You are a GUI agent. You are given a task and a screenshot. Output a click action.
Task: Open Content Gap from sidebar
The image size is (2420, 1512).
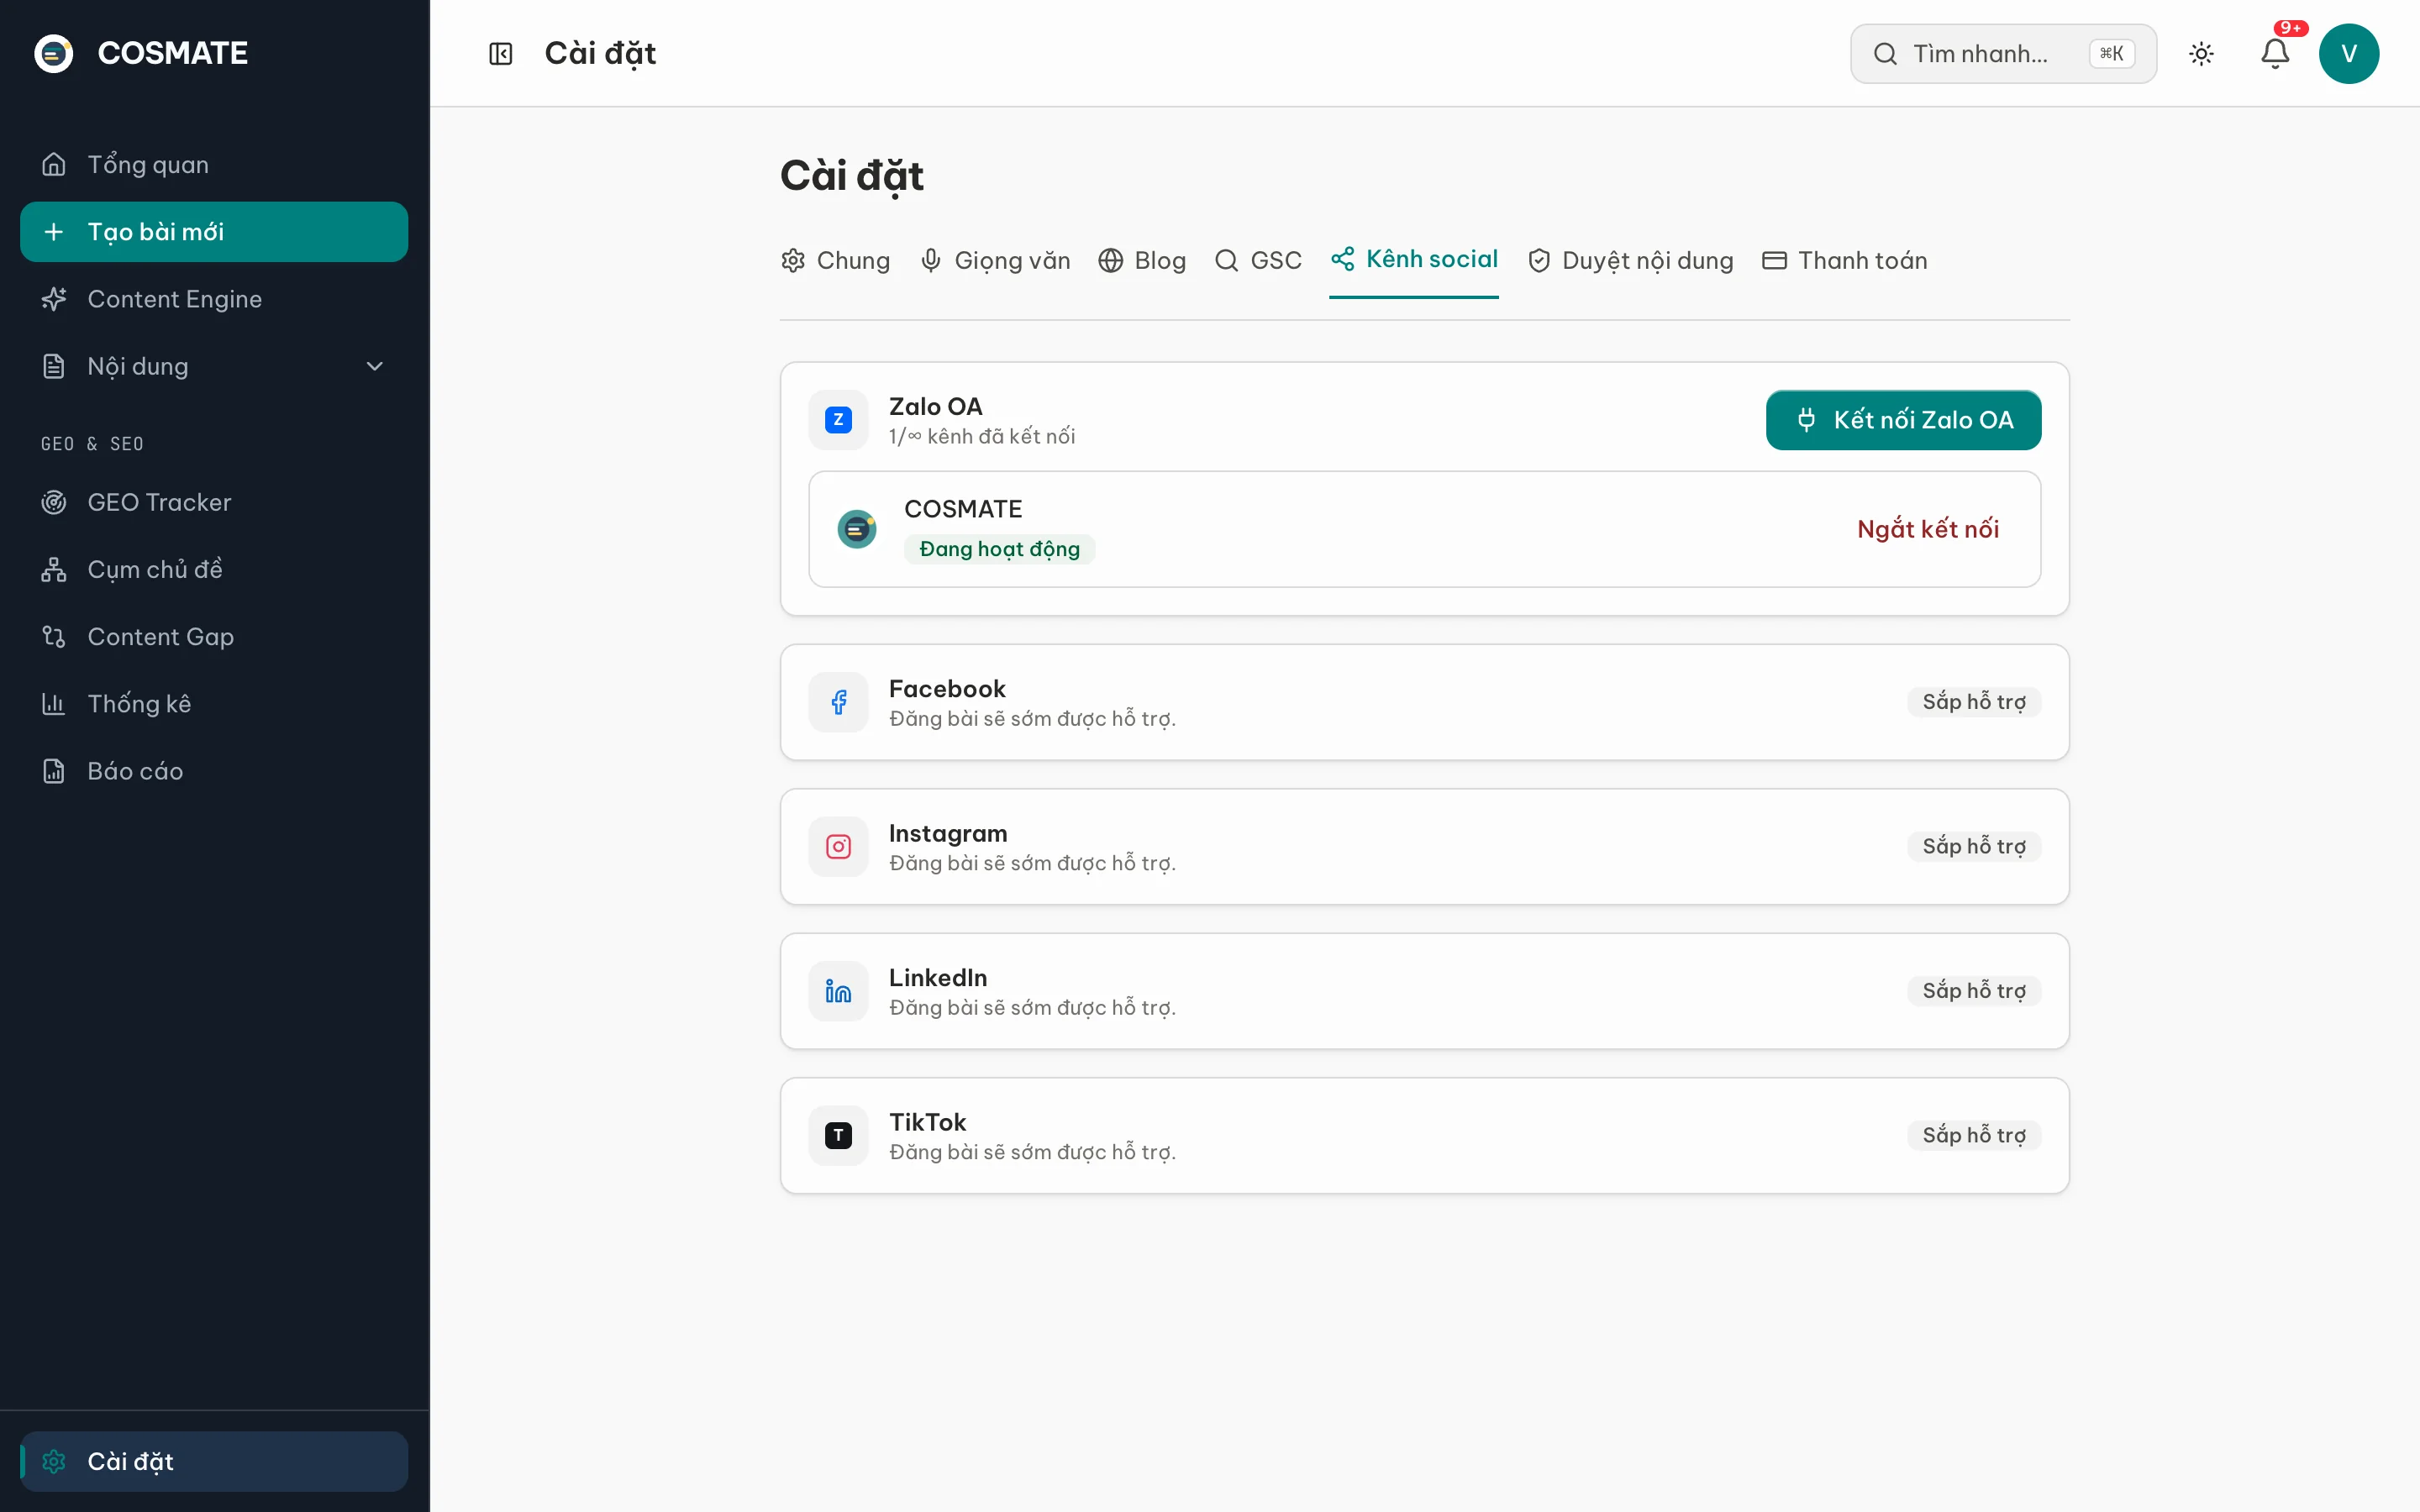(214, 637)
